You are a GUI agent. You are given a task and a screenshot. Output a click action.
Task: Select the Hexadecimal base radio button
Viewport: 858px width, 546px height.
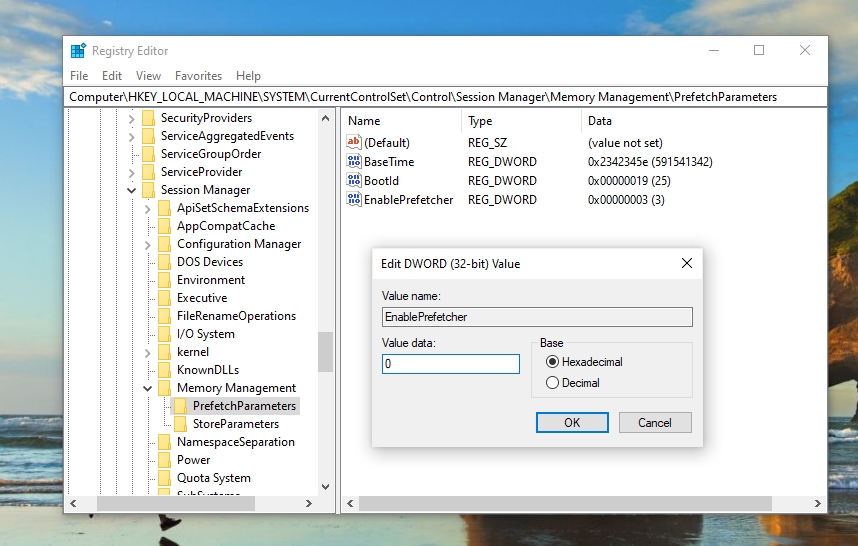pyautogui.click(x=552, y=362)
